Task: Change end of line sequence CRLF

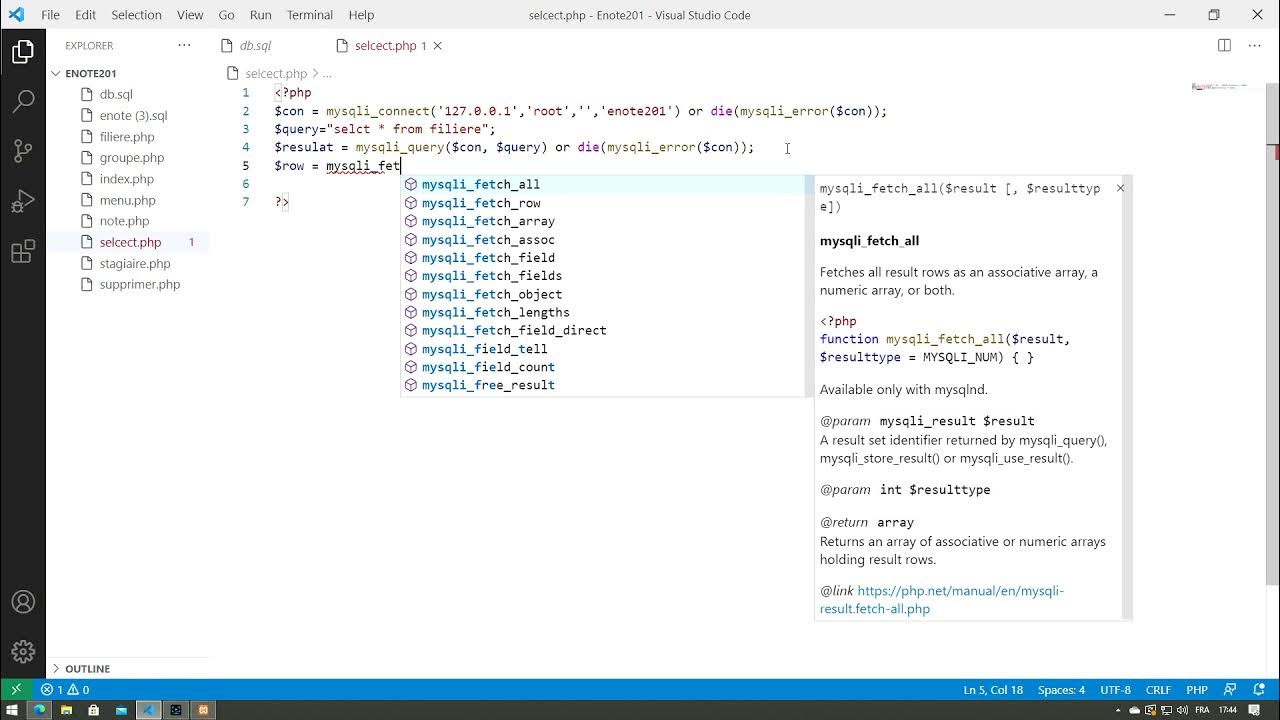Action: click(1158, 689)
